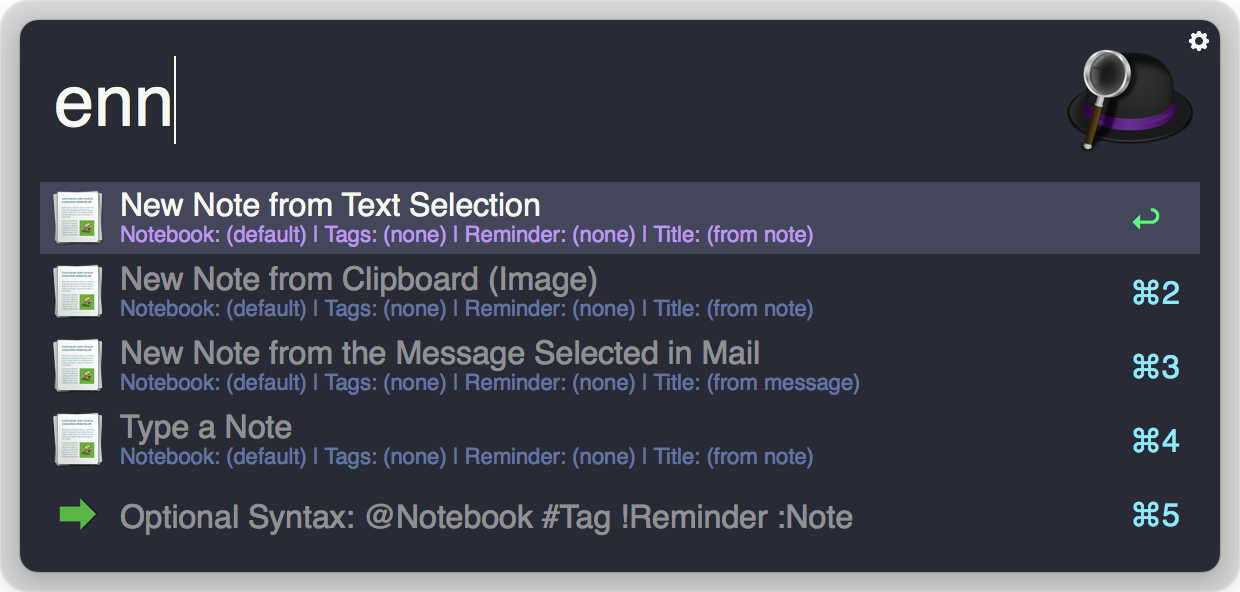The image size is (1240, 592).
Task: Click the ⌘4 shortcut label
Action: tap(1158, 441)
